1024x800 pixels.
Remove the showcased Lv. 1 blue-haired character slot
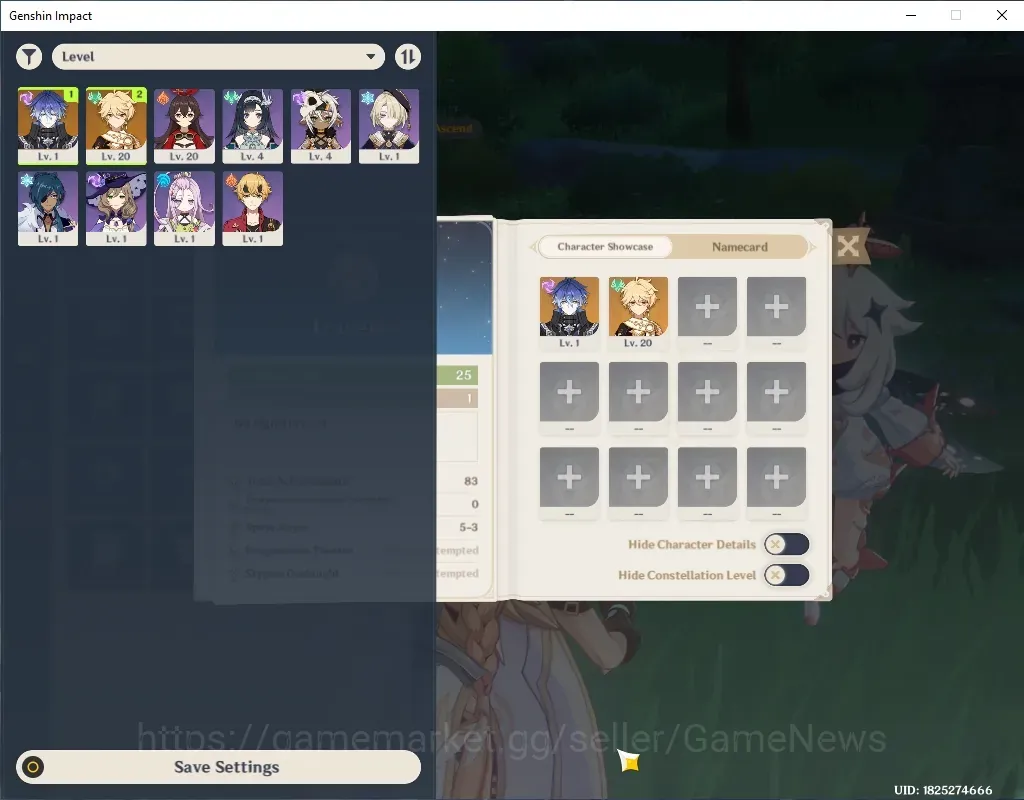(569, 312)
